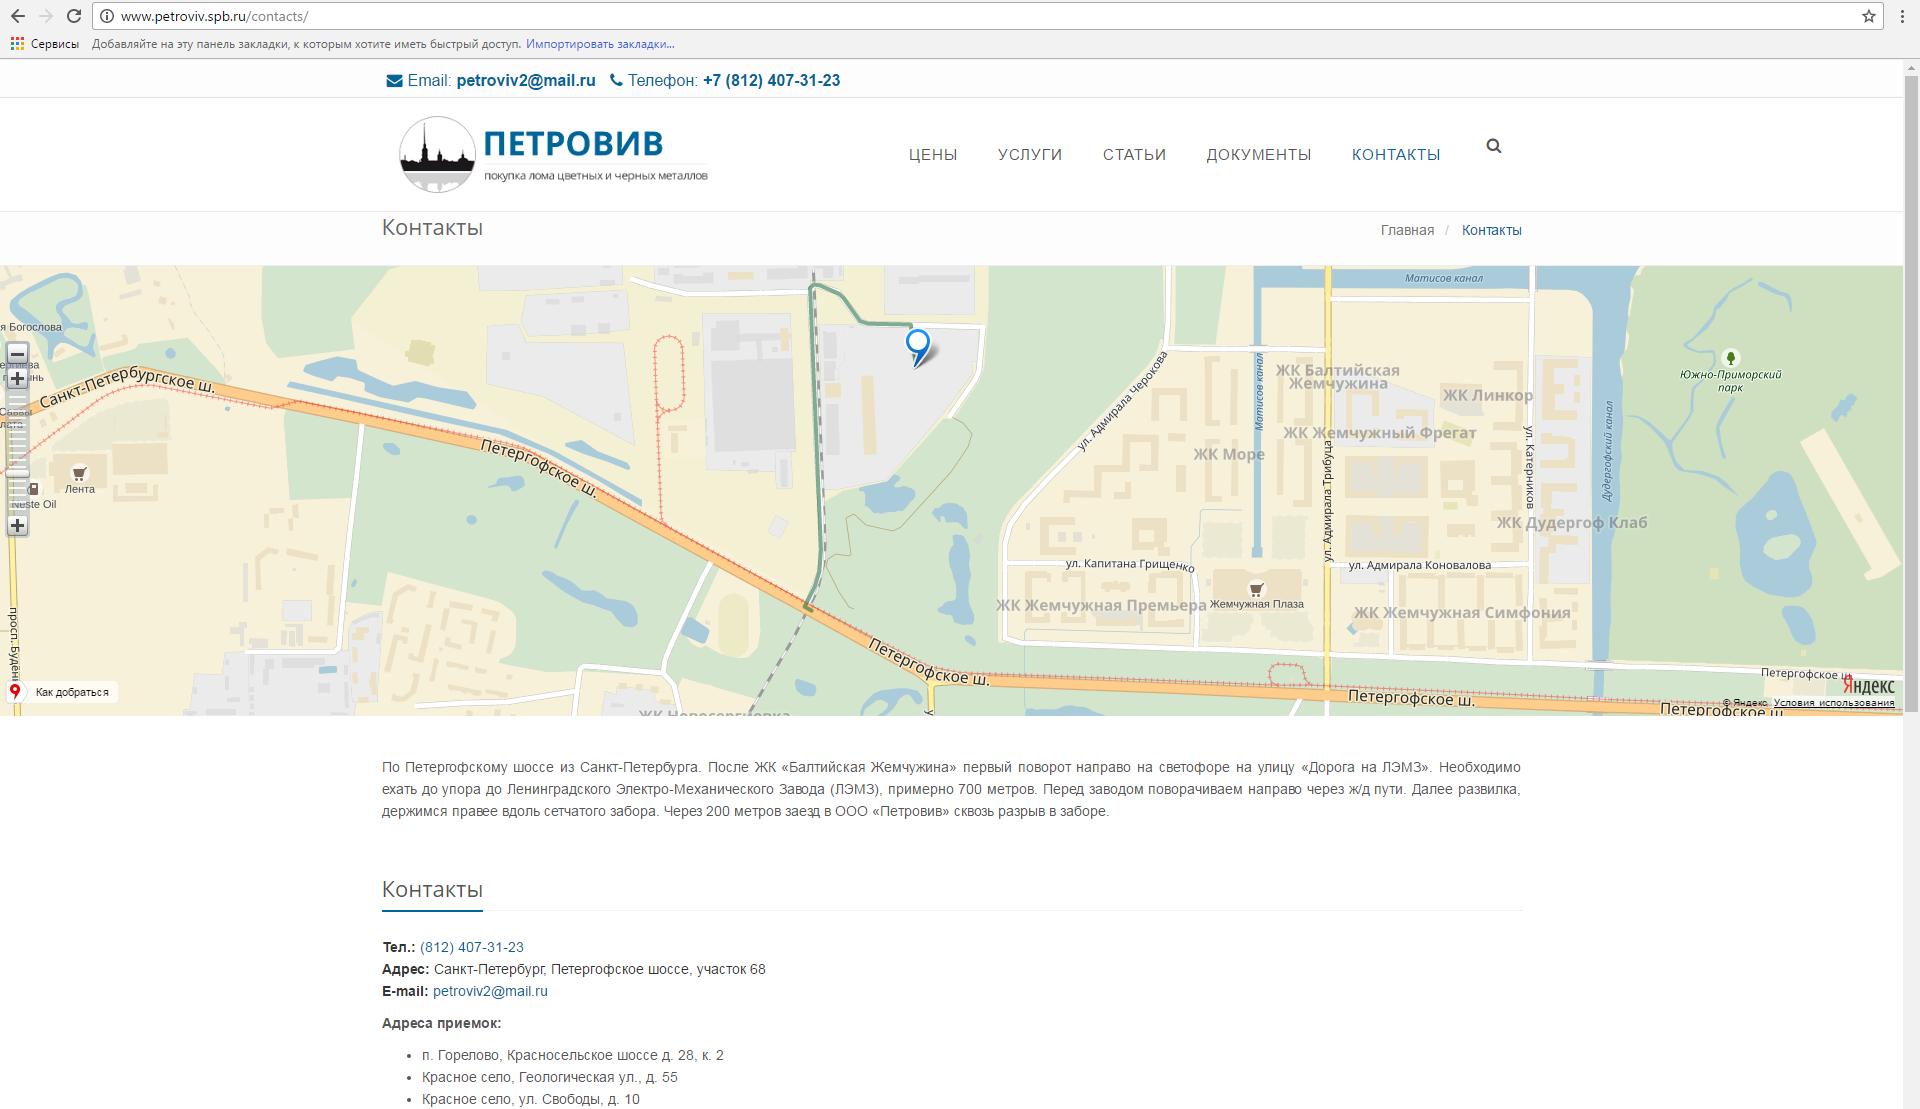The width and height of the screenshot is (1920, 1109).
Task: Click the ЖК Море map label
Action: 1229,455
